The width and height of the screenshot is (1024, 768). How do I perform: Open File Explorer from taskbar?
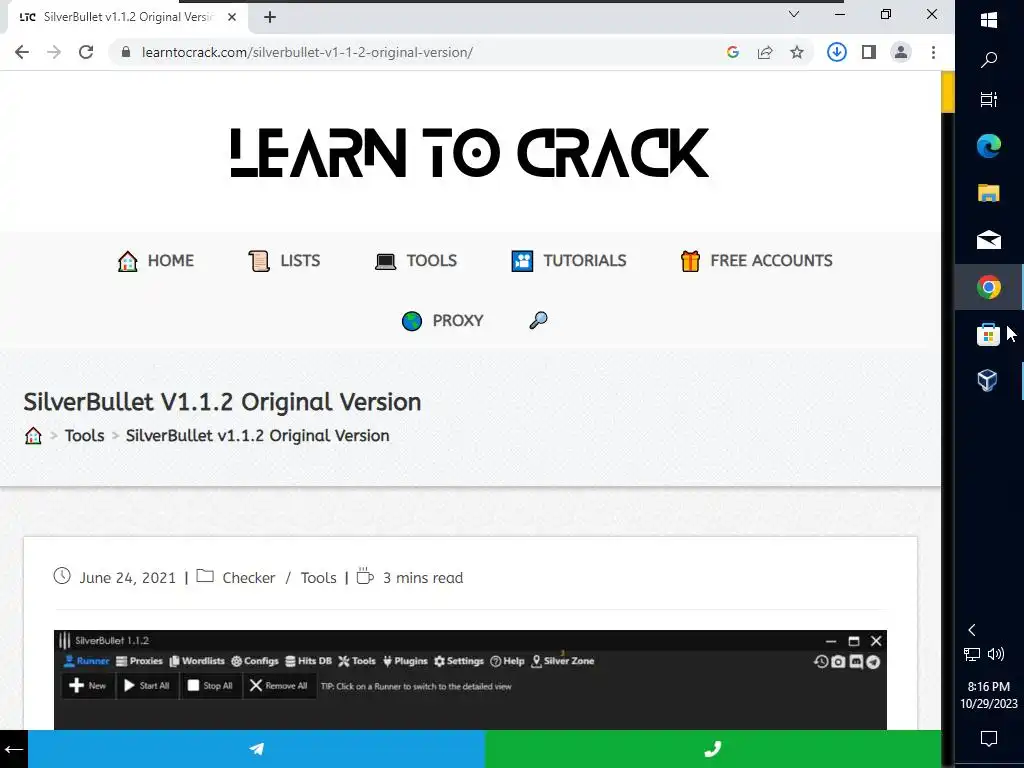click(x=989, y=193)
